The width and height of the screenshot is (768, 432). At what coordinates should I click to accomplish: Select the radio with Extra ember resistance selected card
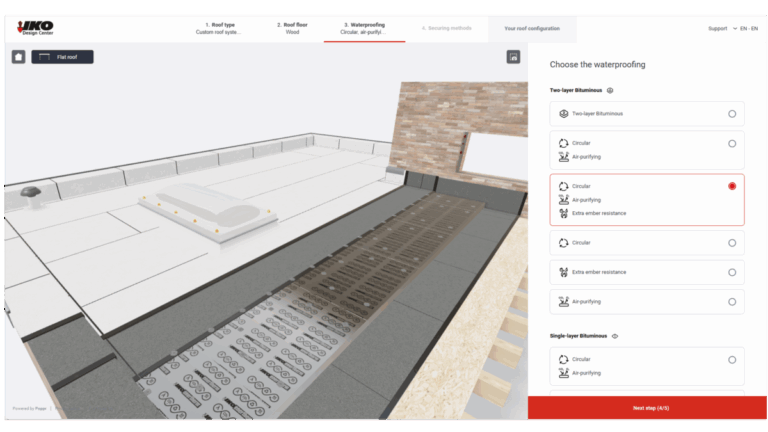point(732,186)
